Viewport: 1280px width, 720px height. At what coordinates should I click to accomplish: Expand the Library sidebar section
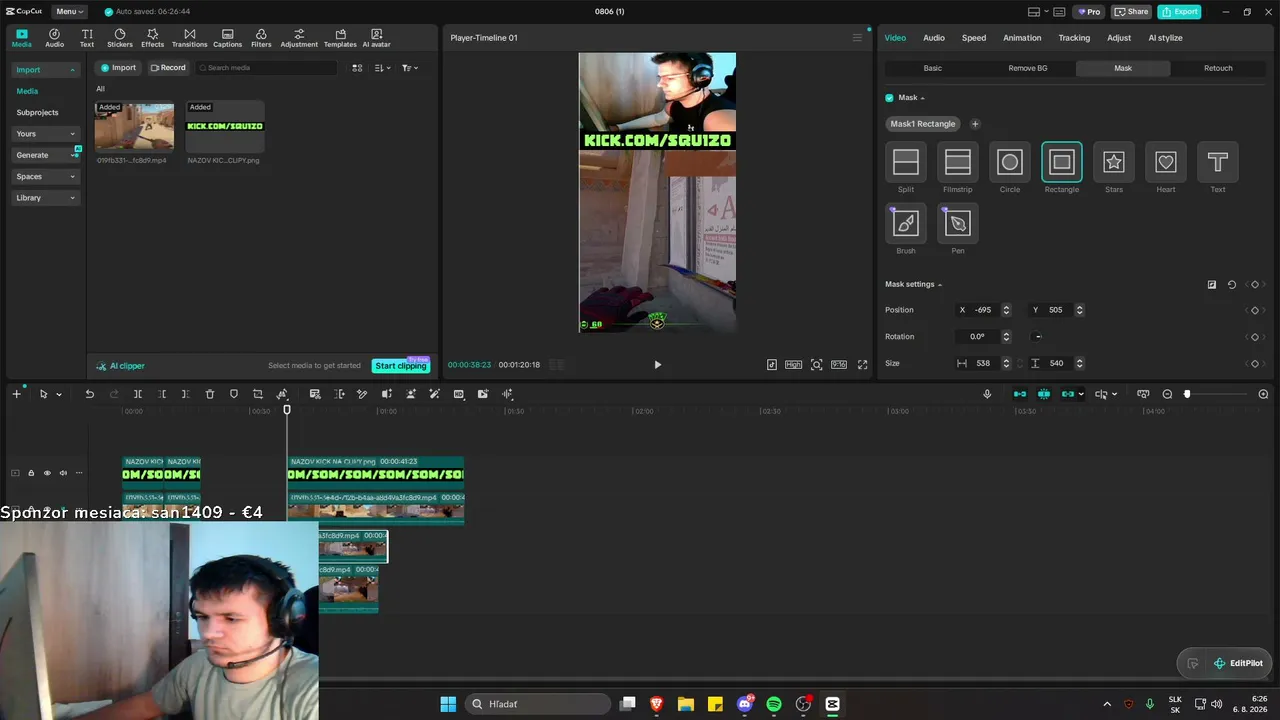click(46, 198)
